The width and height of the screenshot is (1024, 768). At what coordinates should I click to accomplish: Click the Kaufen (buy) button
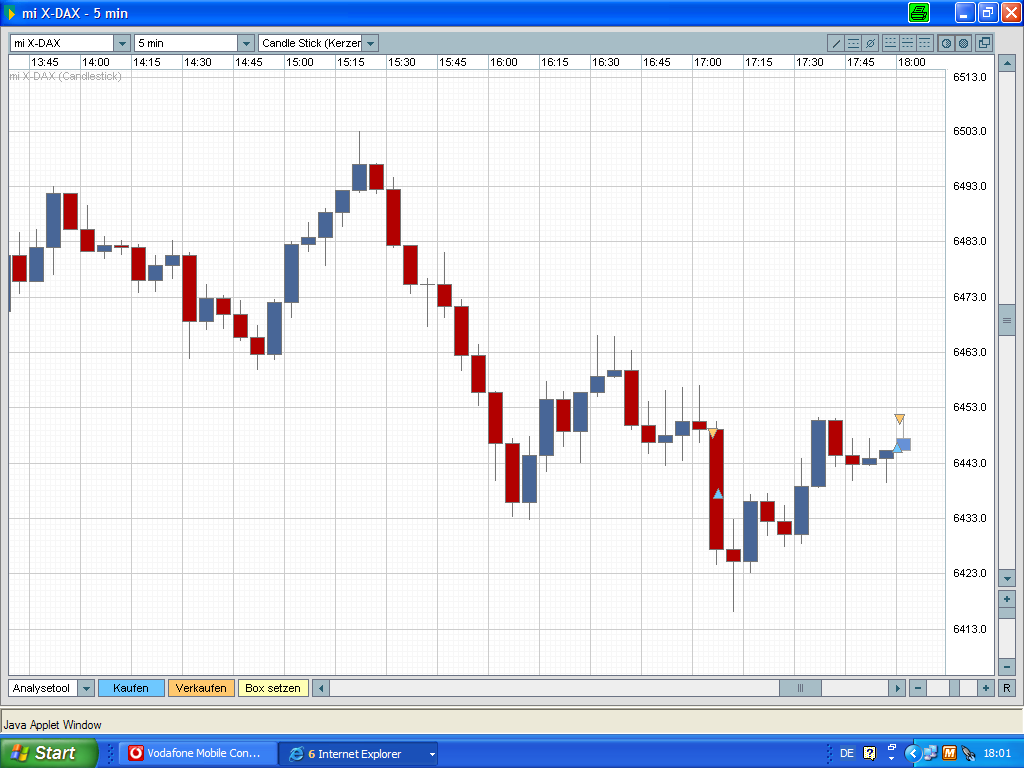[x=131, y=688]
